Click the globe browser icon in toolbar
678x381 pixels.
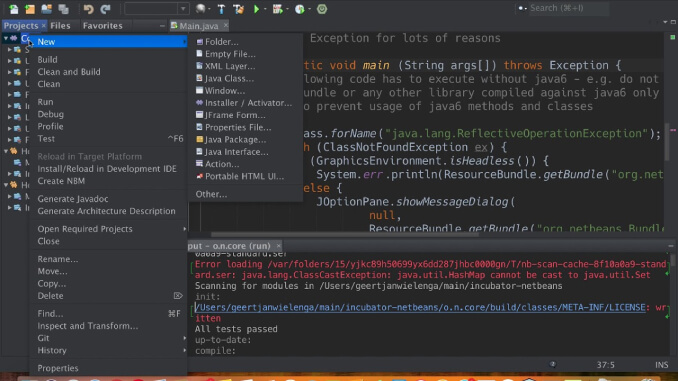pos(200,9)
